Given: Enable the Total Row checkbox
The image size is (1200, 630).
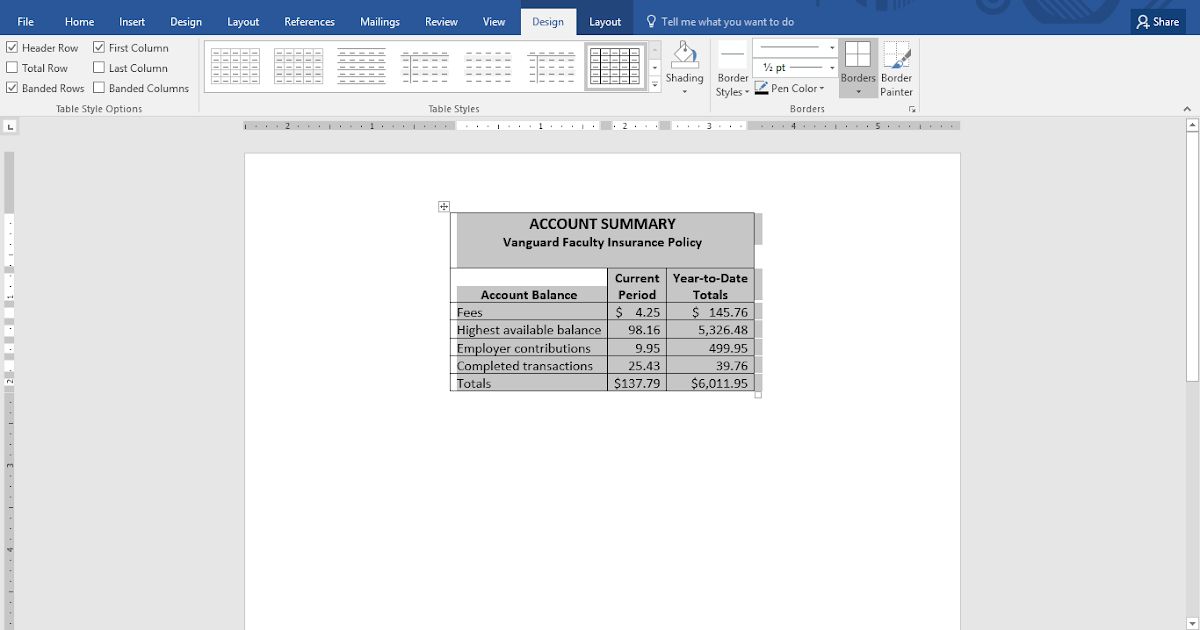Looking at the screenshot, I should click(13, 67).
